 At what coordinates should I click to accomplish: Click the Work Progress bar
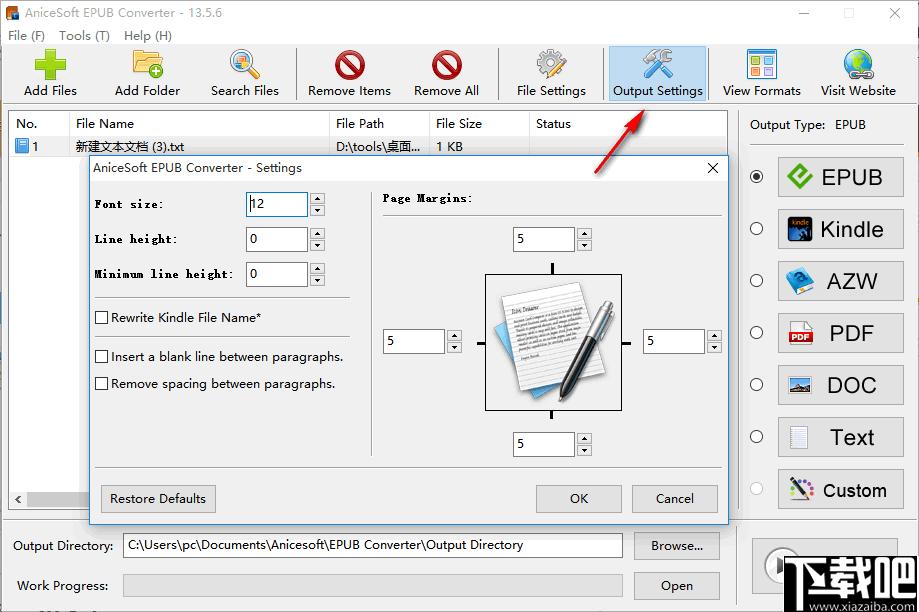(373, 586)
